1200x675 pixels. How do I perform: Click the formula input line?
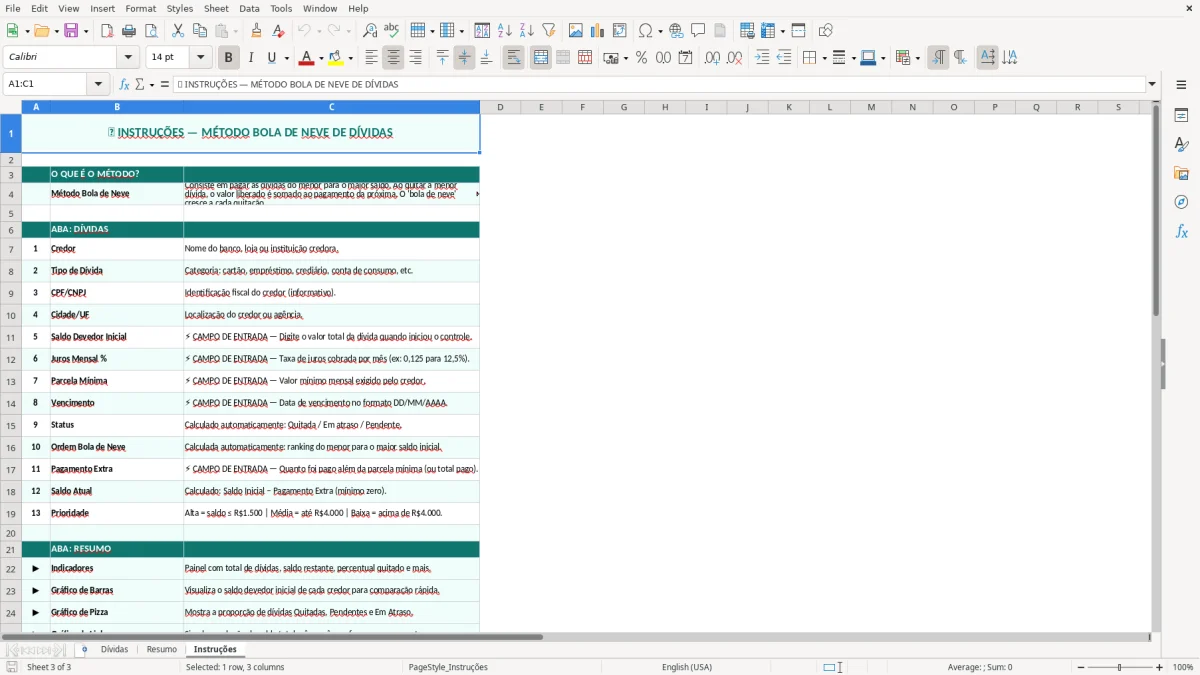pyautogui.click(x=658, y=84)
